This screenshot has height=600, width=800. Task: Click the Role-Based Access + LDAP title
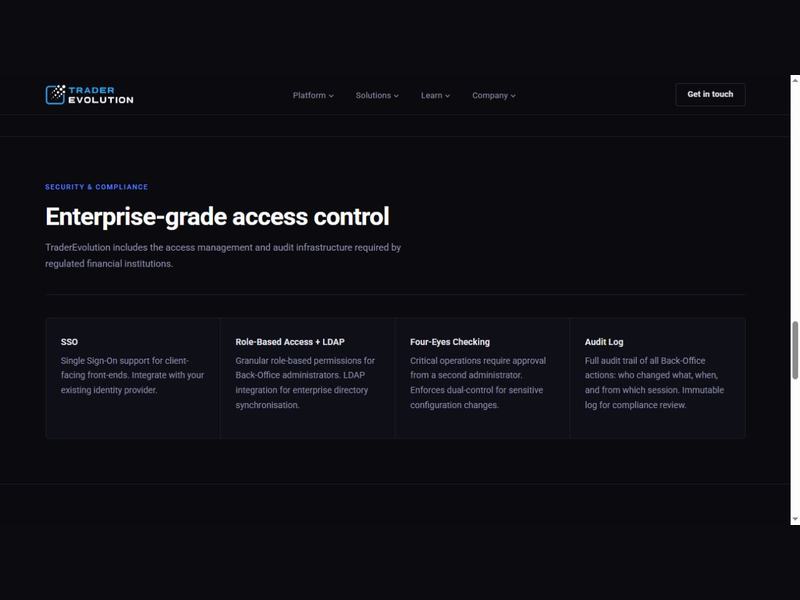(290, 342)
